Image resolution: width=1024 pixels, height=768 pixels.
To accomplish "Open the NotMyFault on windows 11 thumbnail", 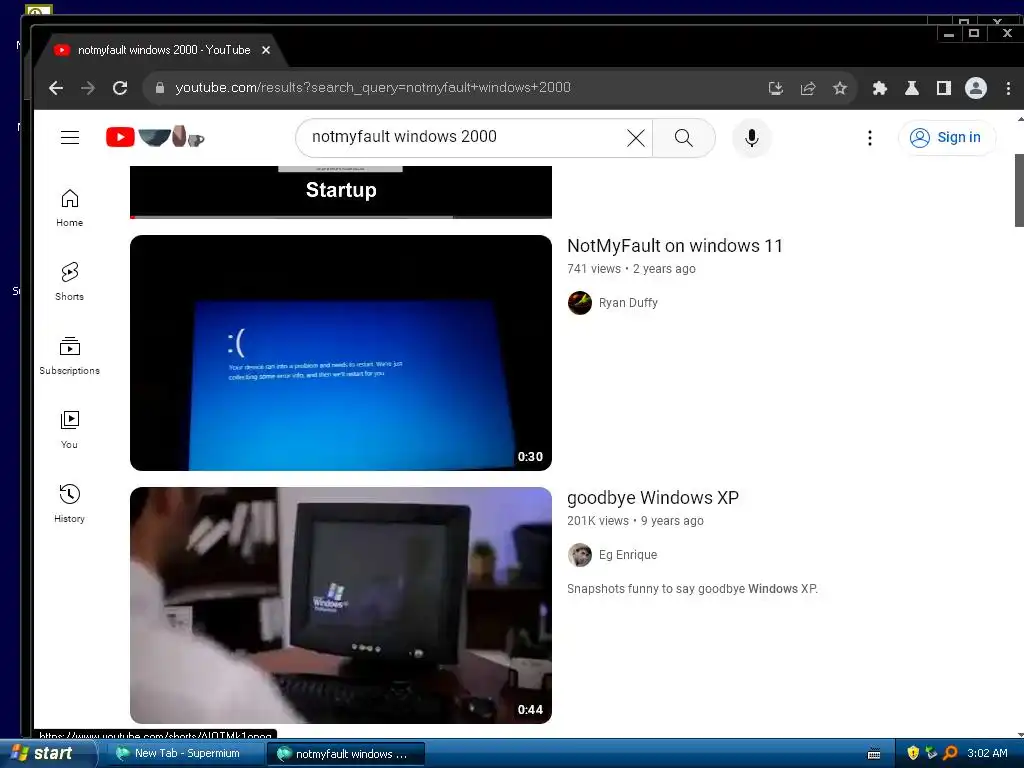I will tap(341, 353).
